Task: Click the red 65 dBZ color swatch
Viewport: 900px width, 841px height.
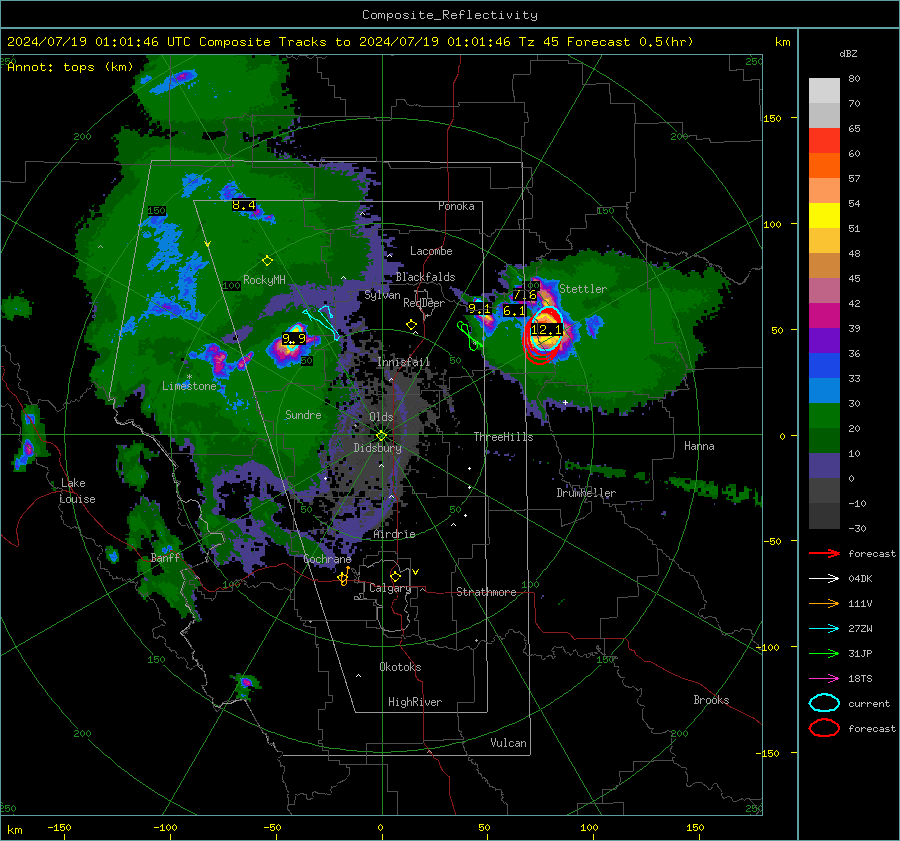Action: (824, 140)
